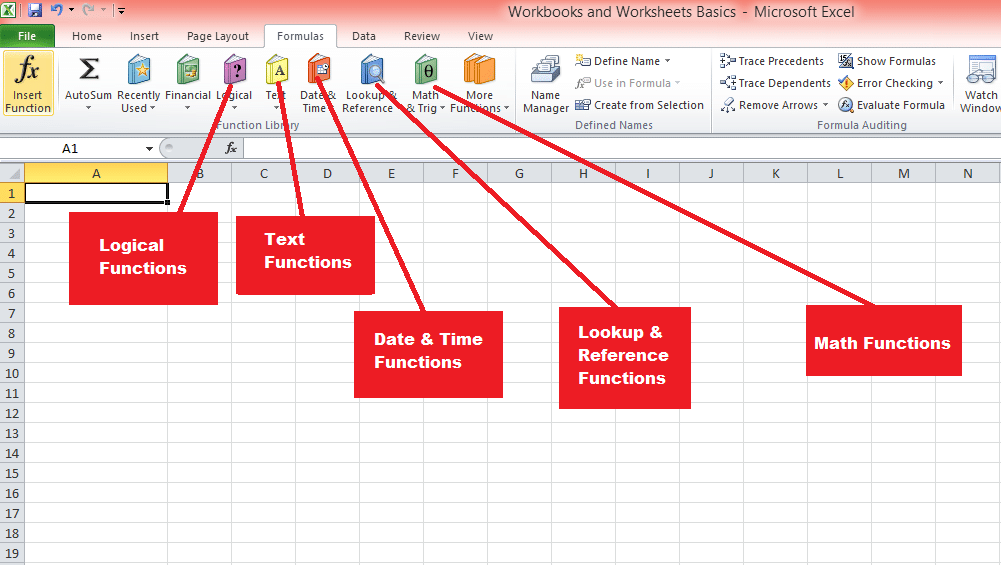
Task: Click the Formulas tab
Action: tap(300, 36)
